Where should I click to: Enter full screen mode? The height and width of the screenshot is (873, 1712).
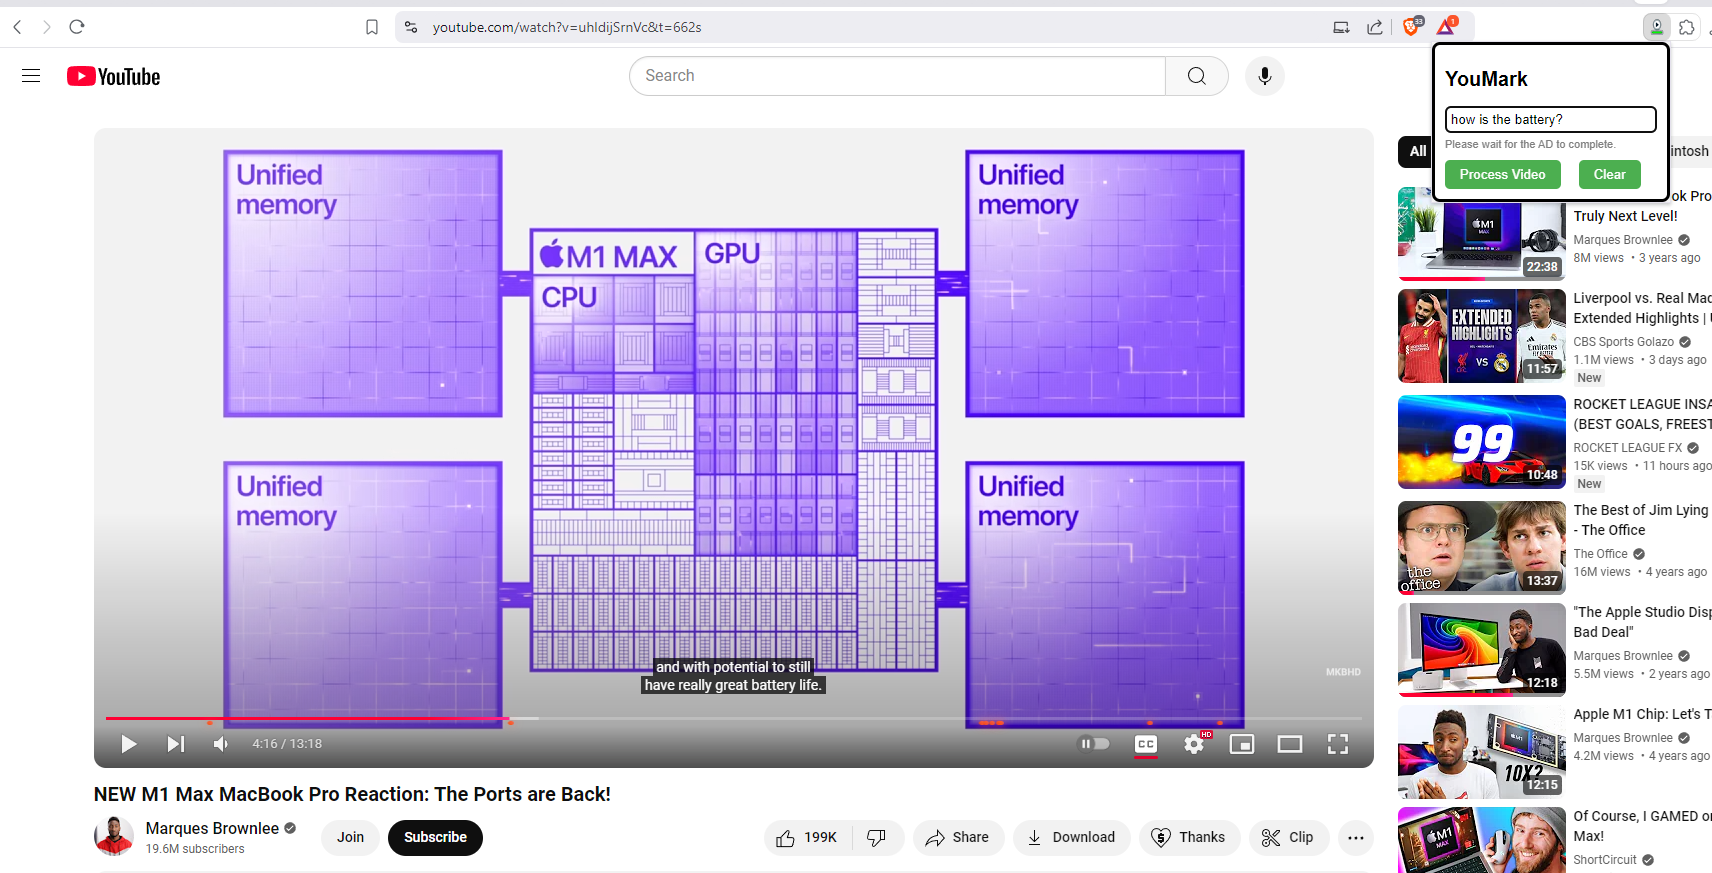coord(1338,744)
